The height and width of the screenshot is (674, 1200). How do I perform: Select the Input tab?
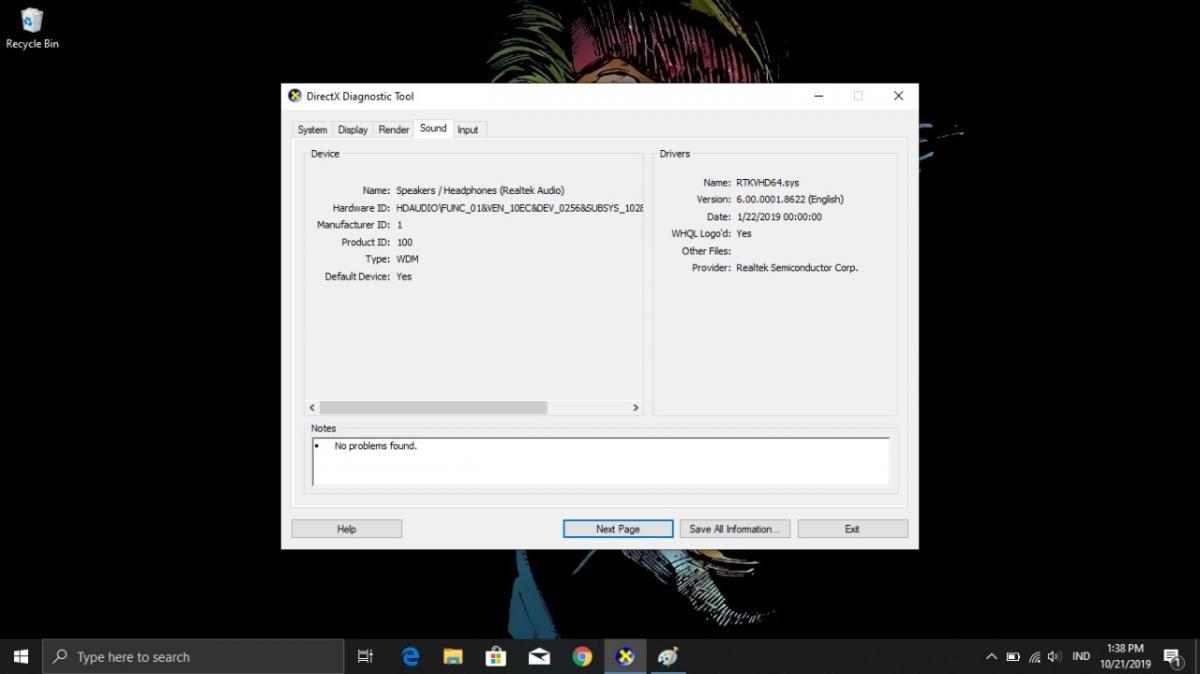[x=468, y=130]
